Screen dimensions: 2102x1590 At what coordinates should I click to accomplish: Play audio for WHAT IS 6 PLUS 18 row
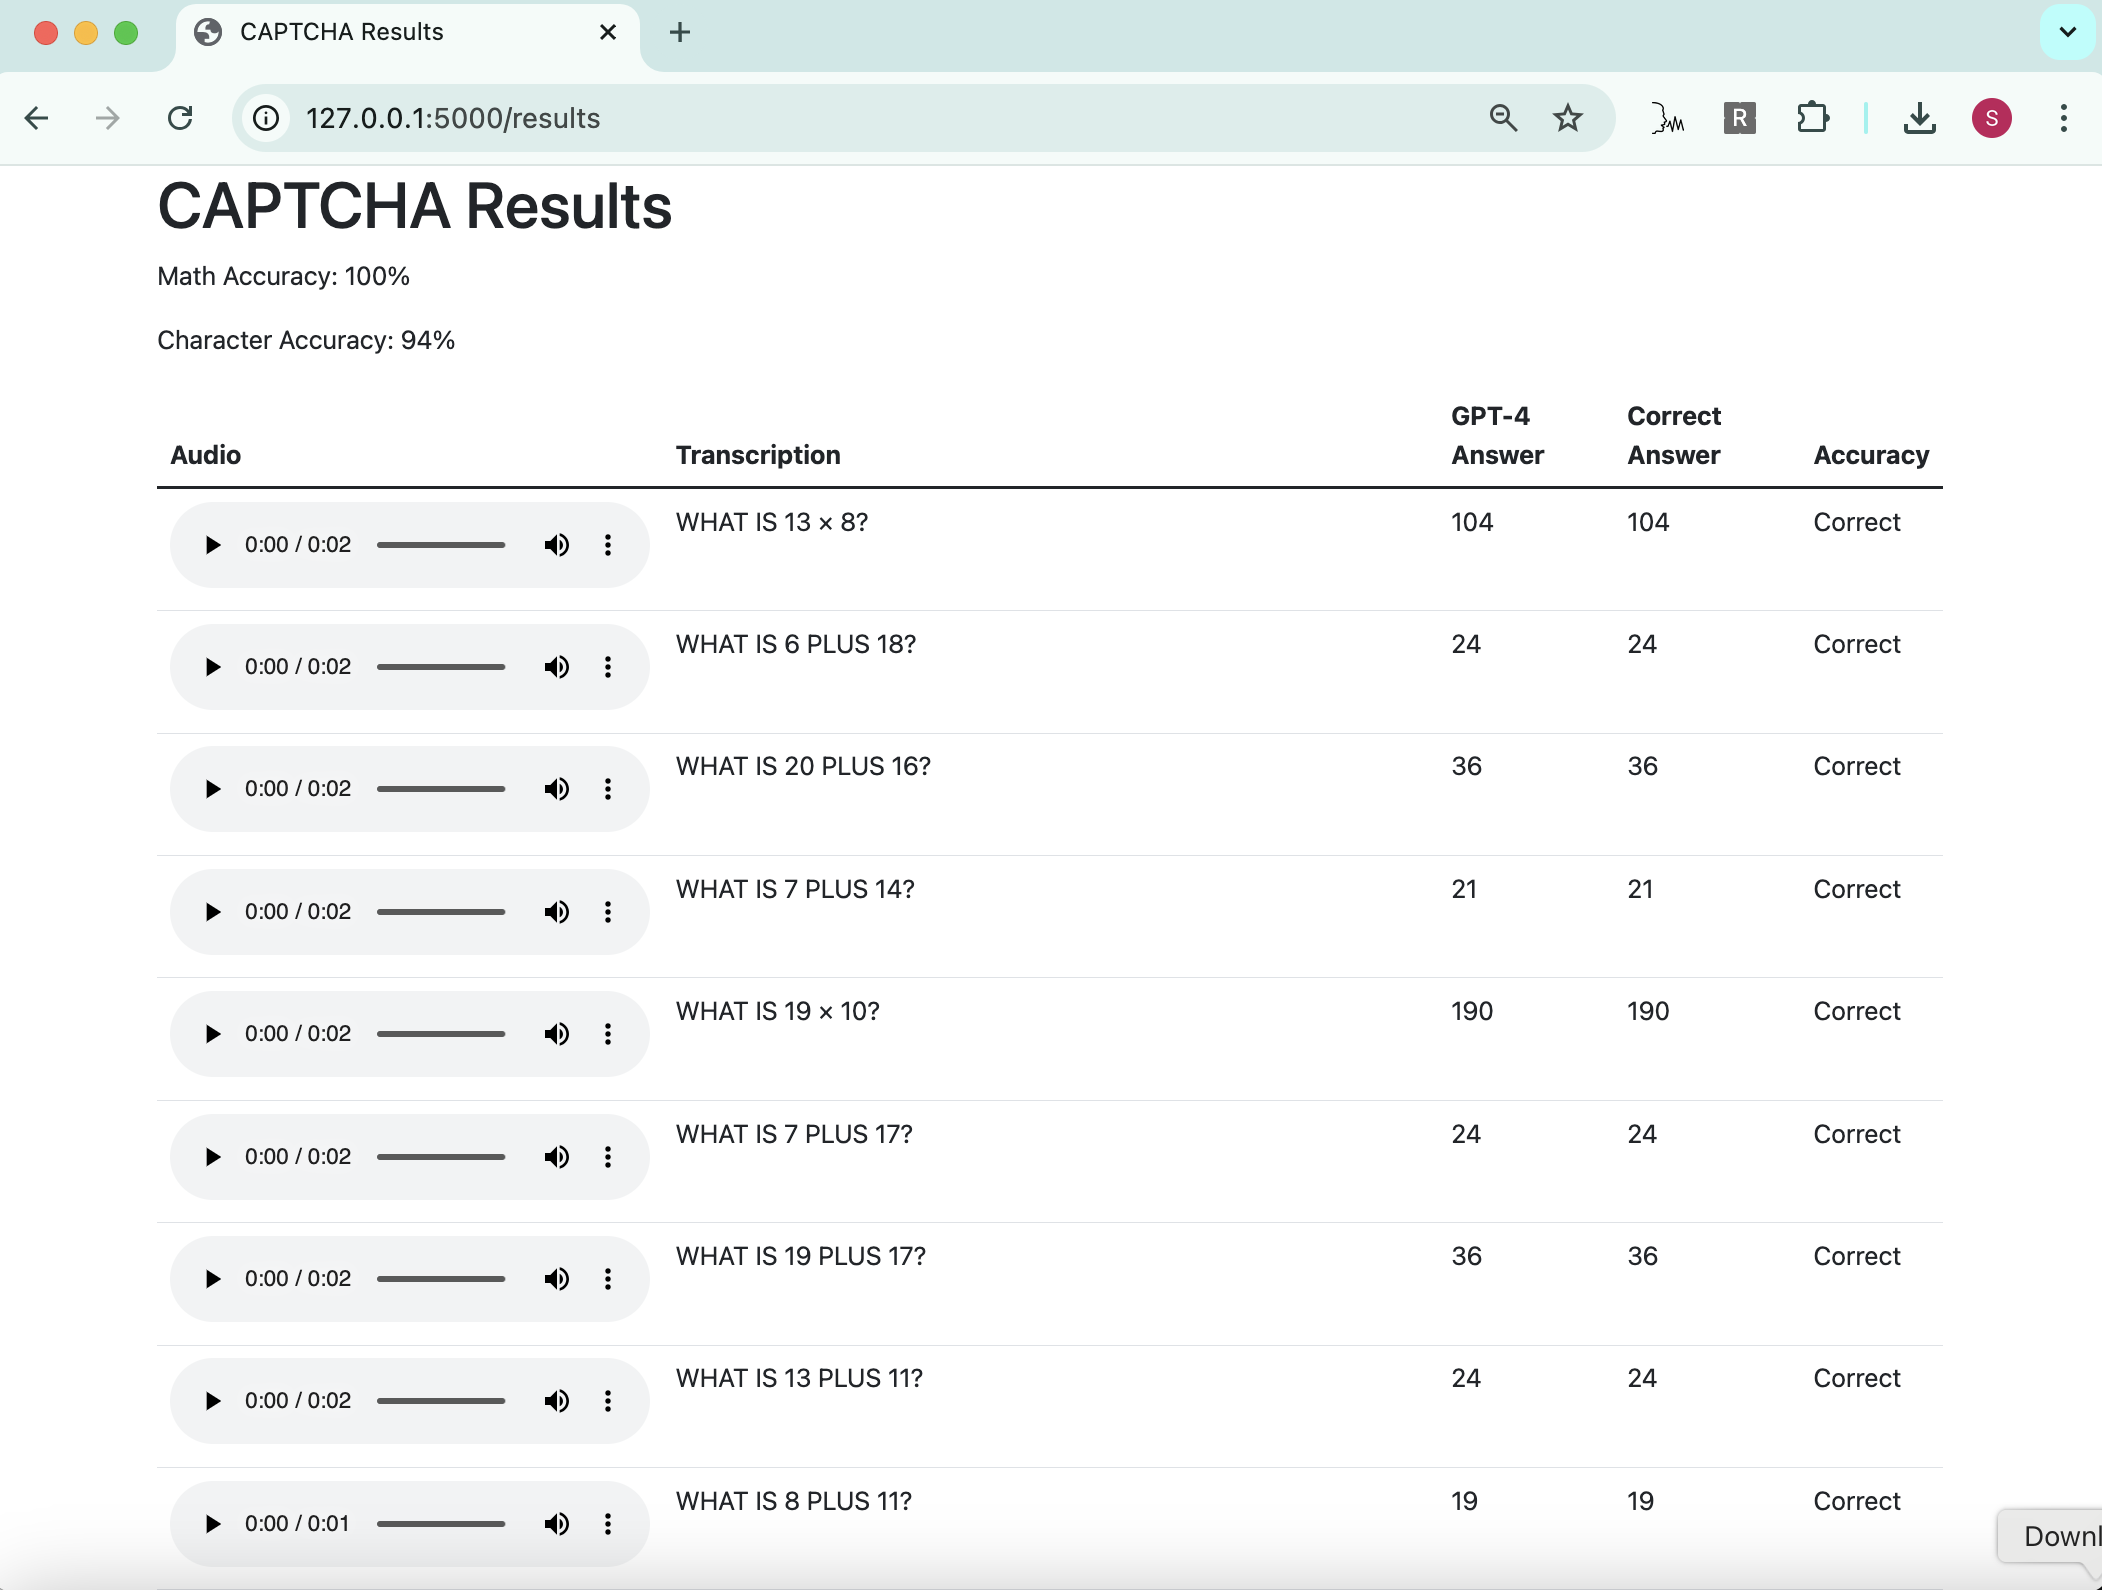(x=212, y=667)
